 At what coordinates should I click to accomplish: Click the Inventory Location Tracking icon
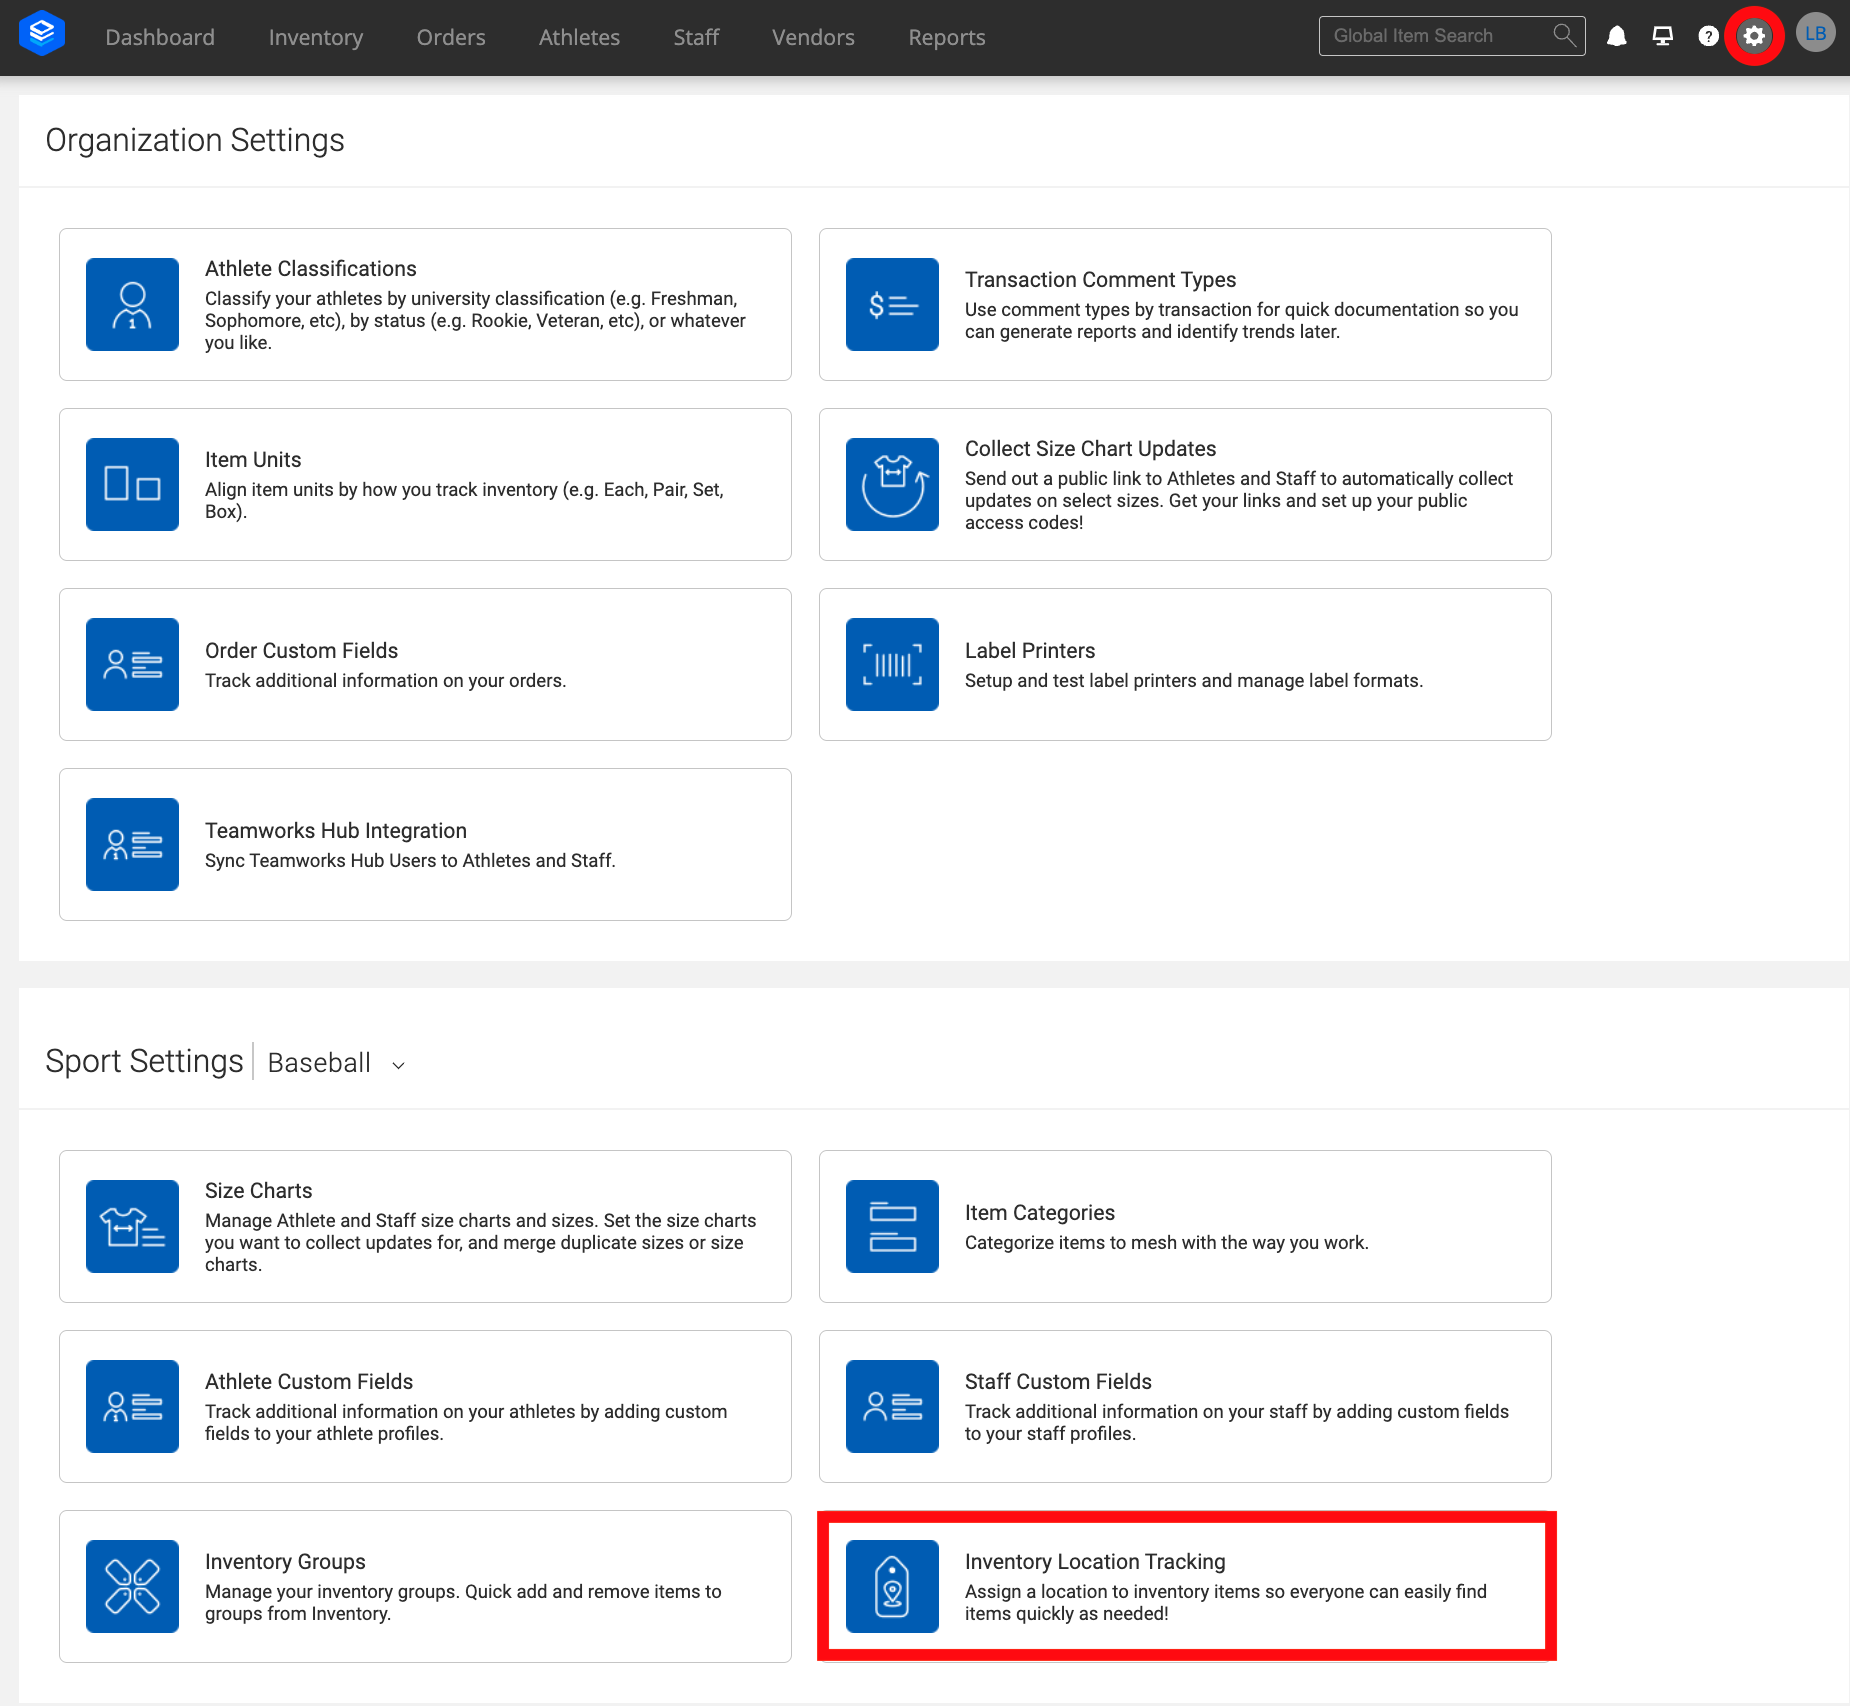pos(892,1586)
